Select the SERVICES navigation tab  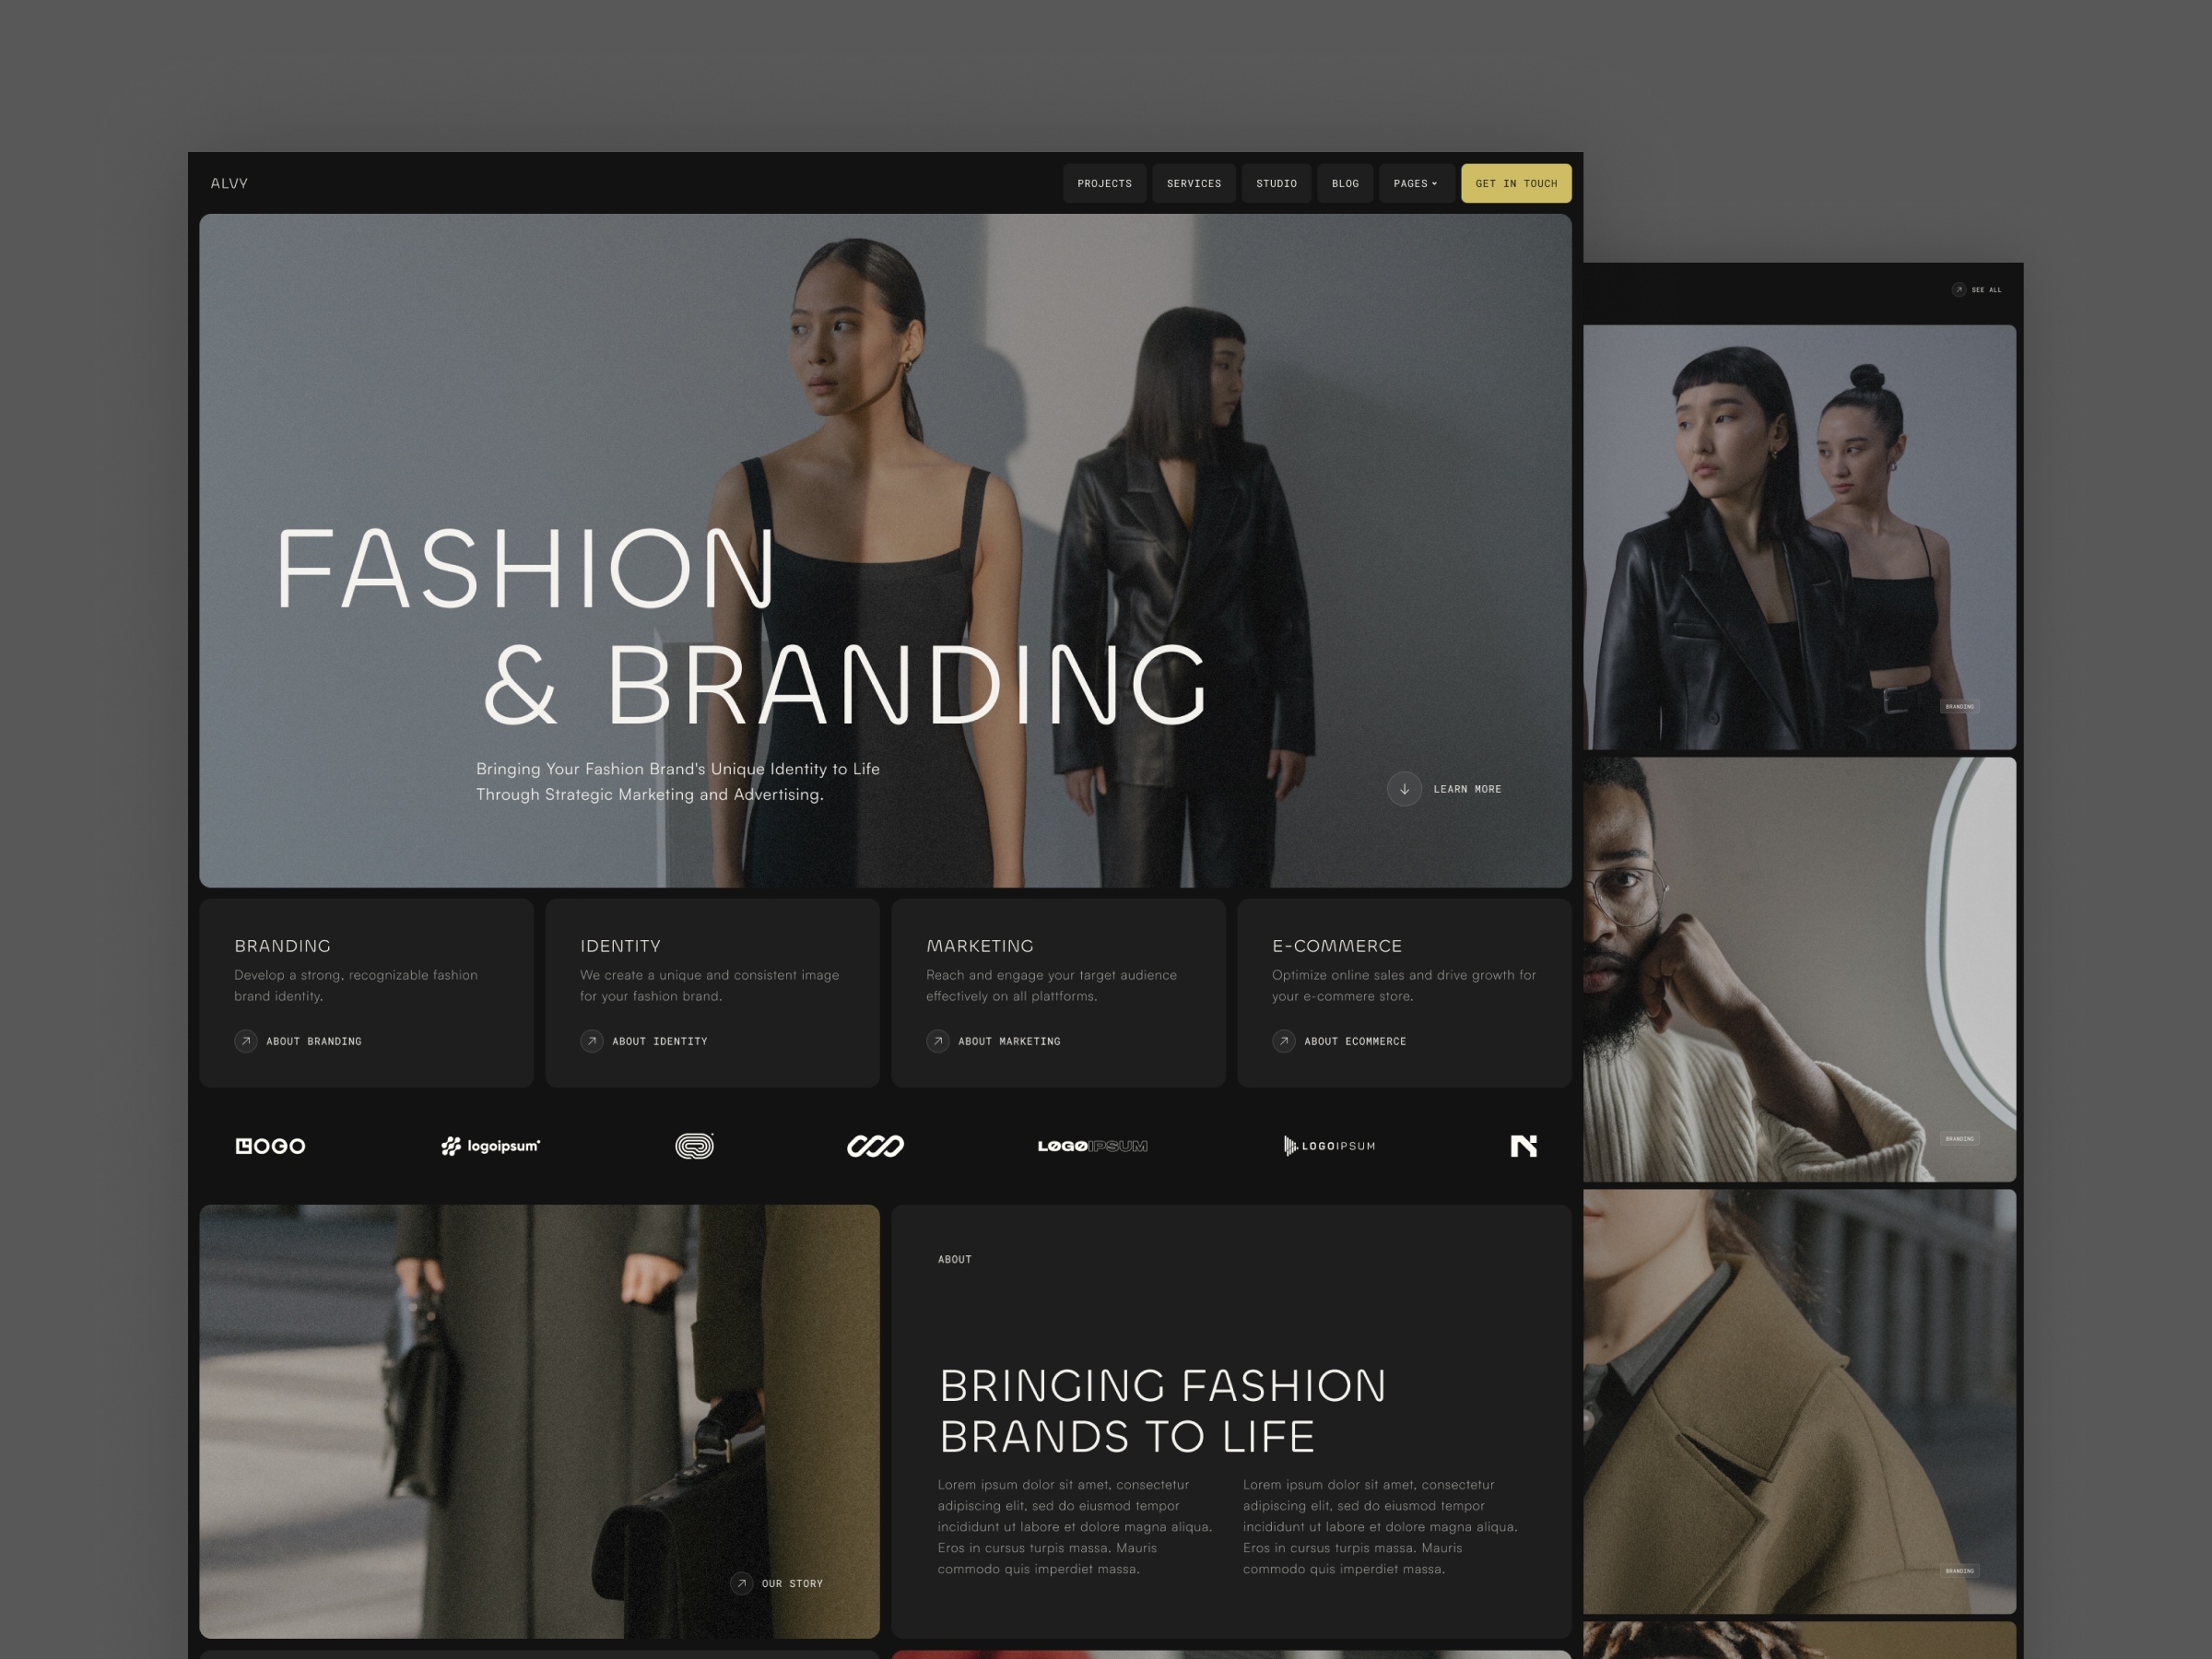[x=1193, y=182]
